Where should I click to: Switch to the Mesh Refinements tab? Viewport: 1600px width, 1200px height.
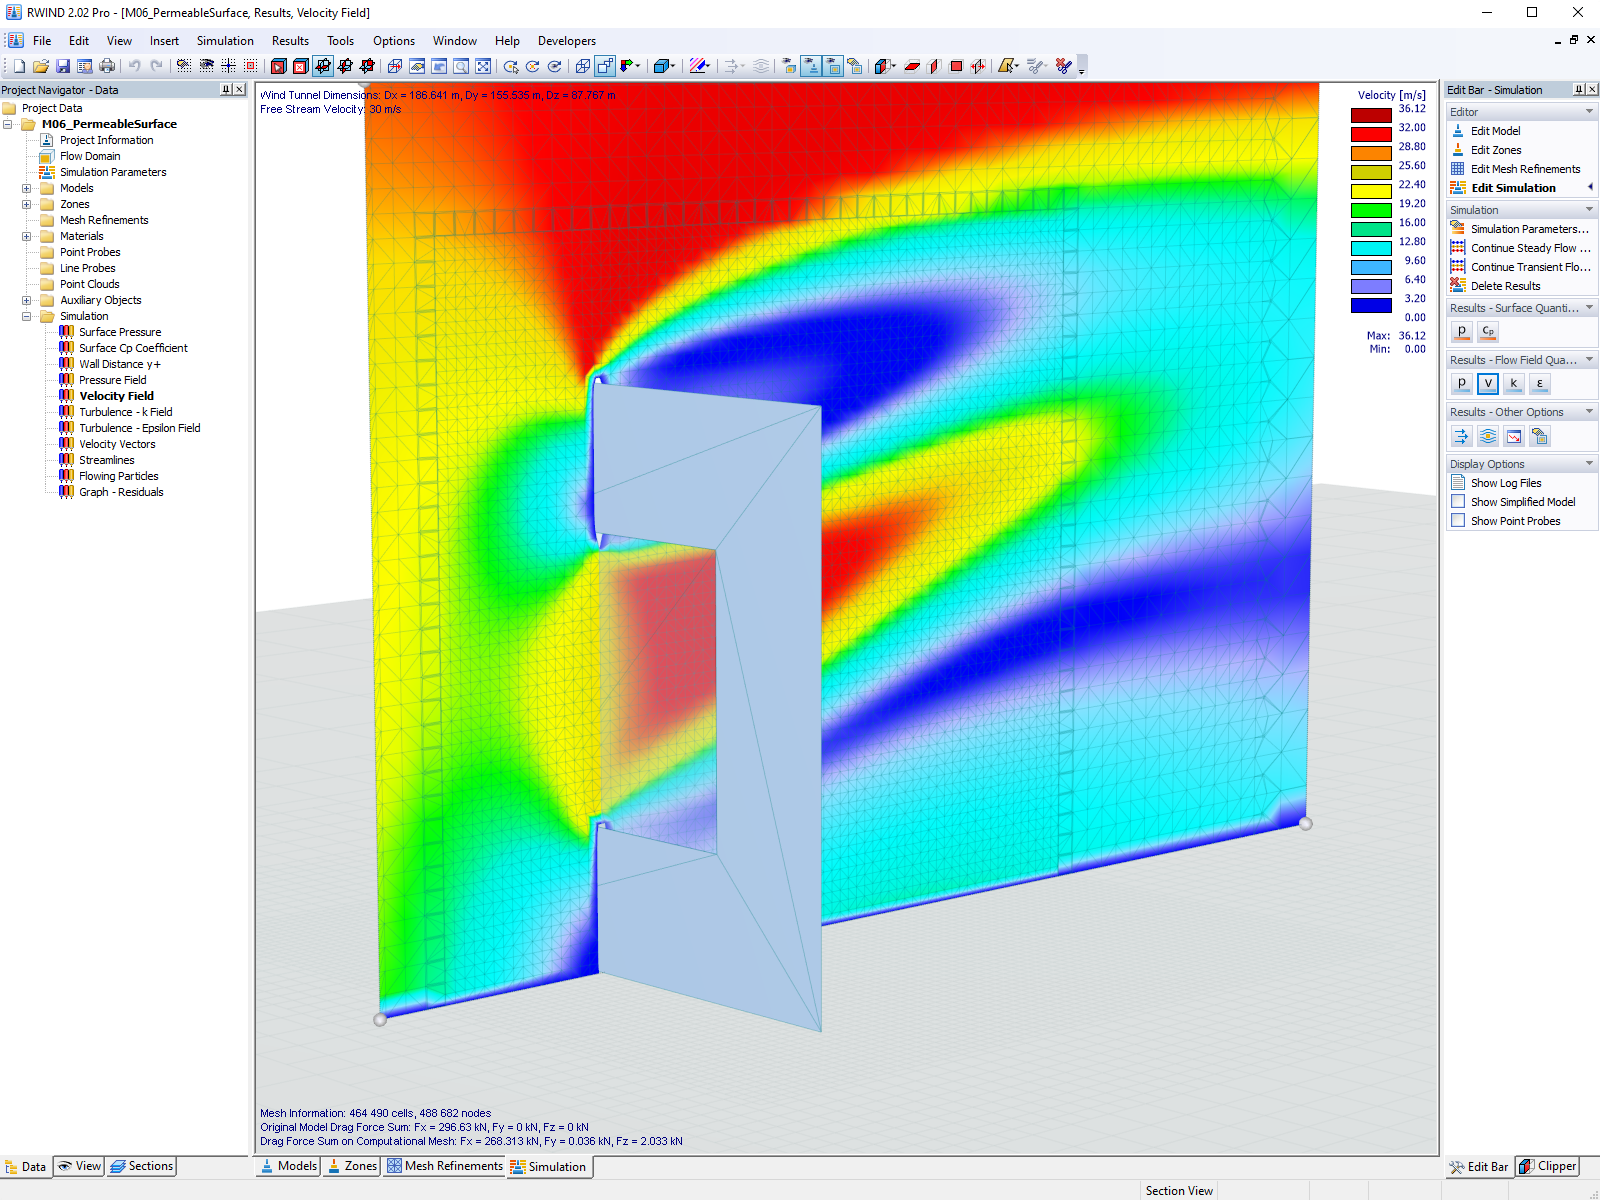(x=444, y=1166)
